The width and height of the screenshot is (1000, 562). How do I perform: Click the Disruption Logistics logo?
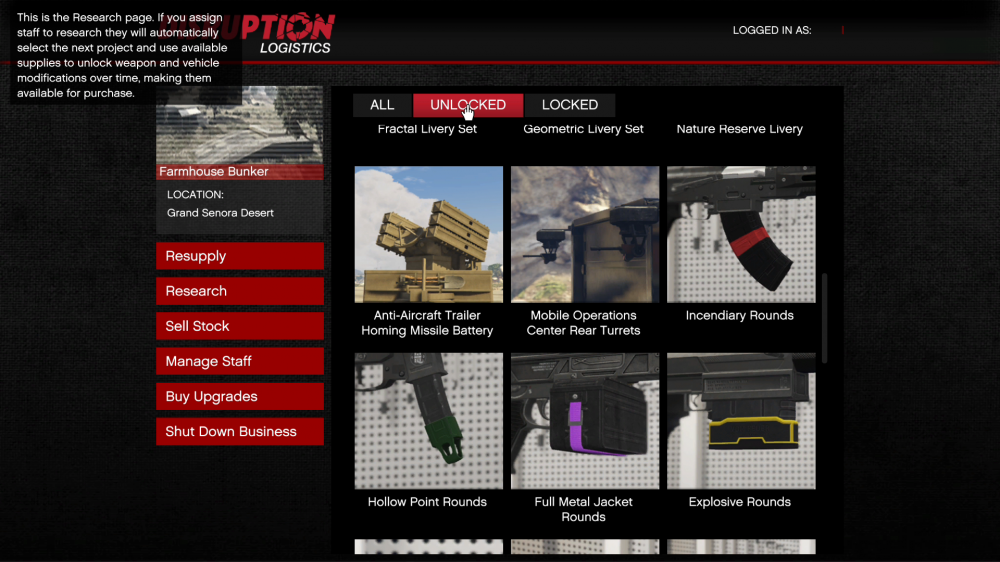click(x=287, y=33)
